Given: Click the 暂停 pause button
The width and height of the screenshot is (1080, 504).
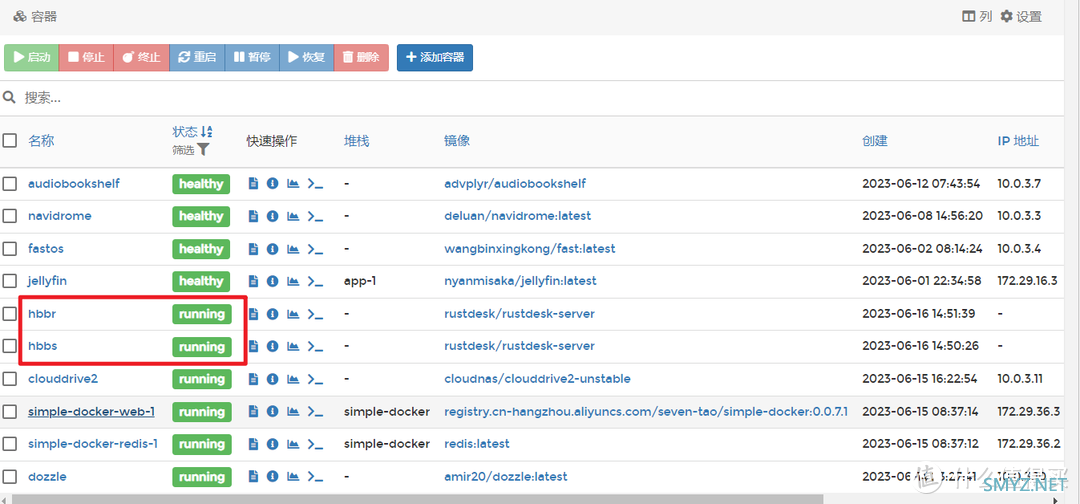Looking at the screenshot, I should pyautogui.click(x=252, y=57).
